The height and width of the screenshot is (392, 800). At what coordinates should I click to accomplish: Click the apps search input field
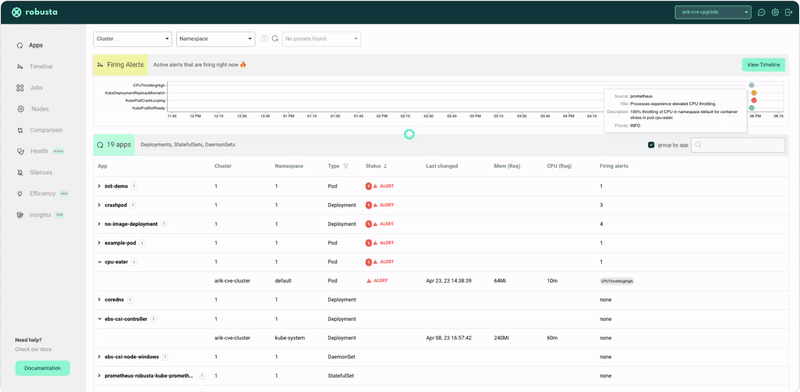738,145
